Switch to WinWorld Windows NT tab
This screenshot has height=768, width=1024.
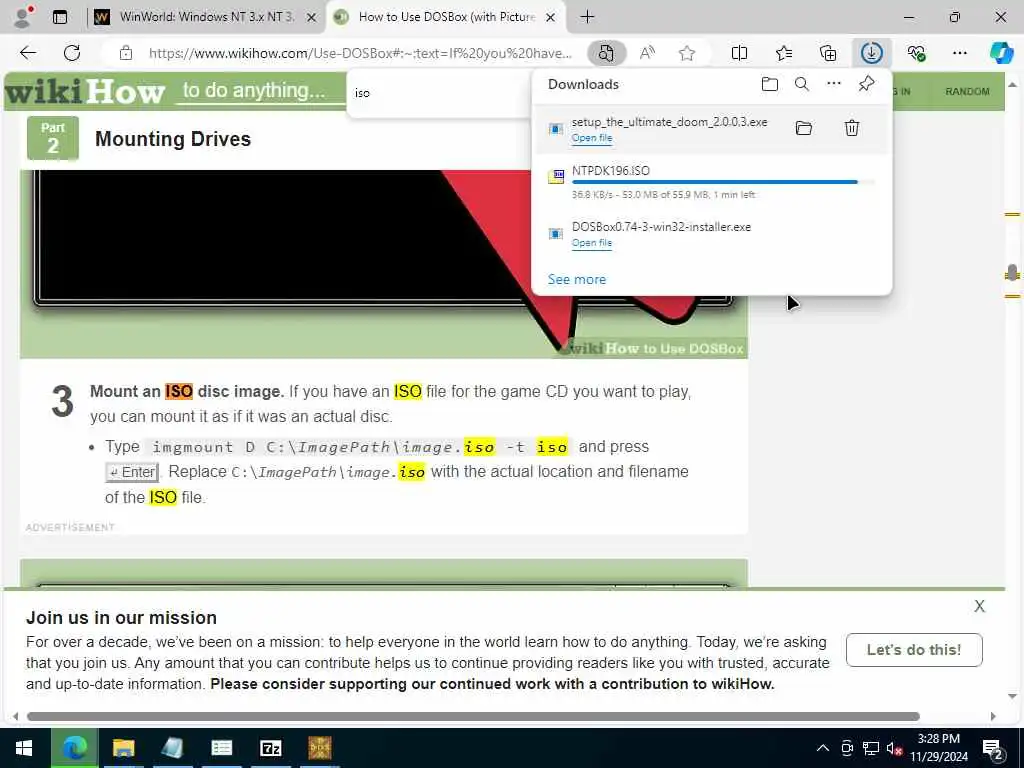[206, 17]
